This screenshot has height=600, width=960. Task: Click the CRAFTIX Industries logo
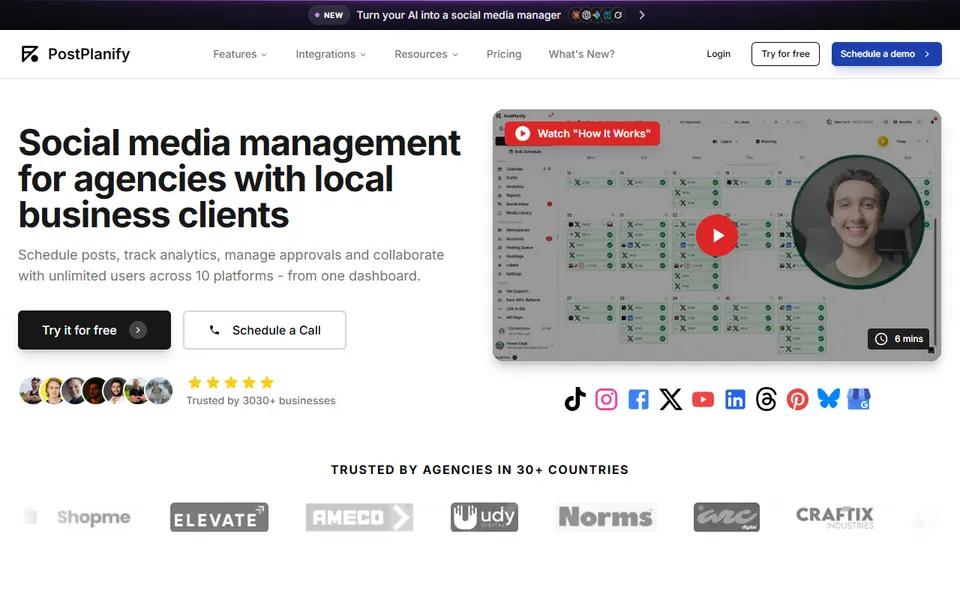pos(834,517)
